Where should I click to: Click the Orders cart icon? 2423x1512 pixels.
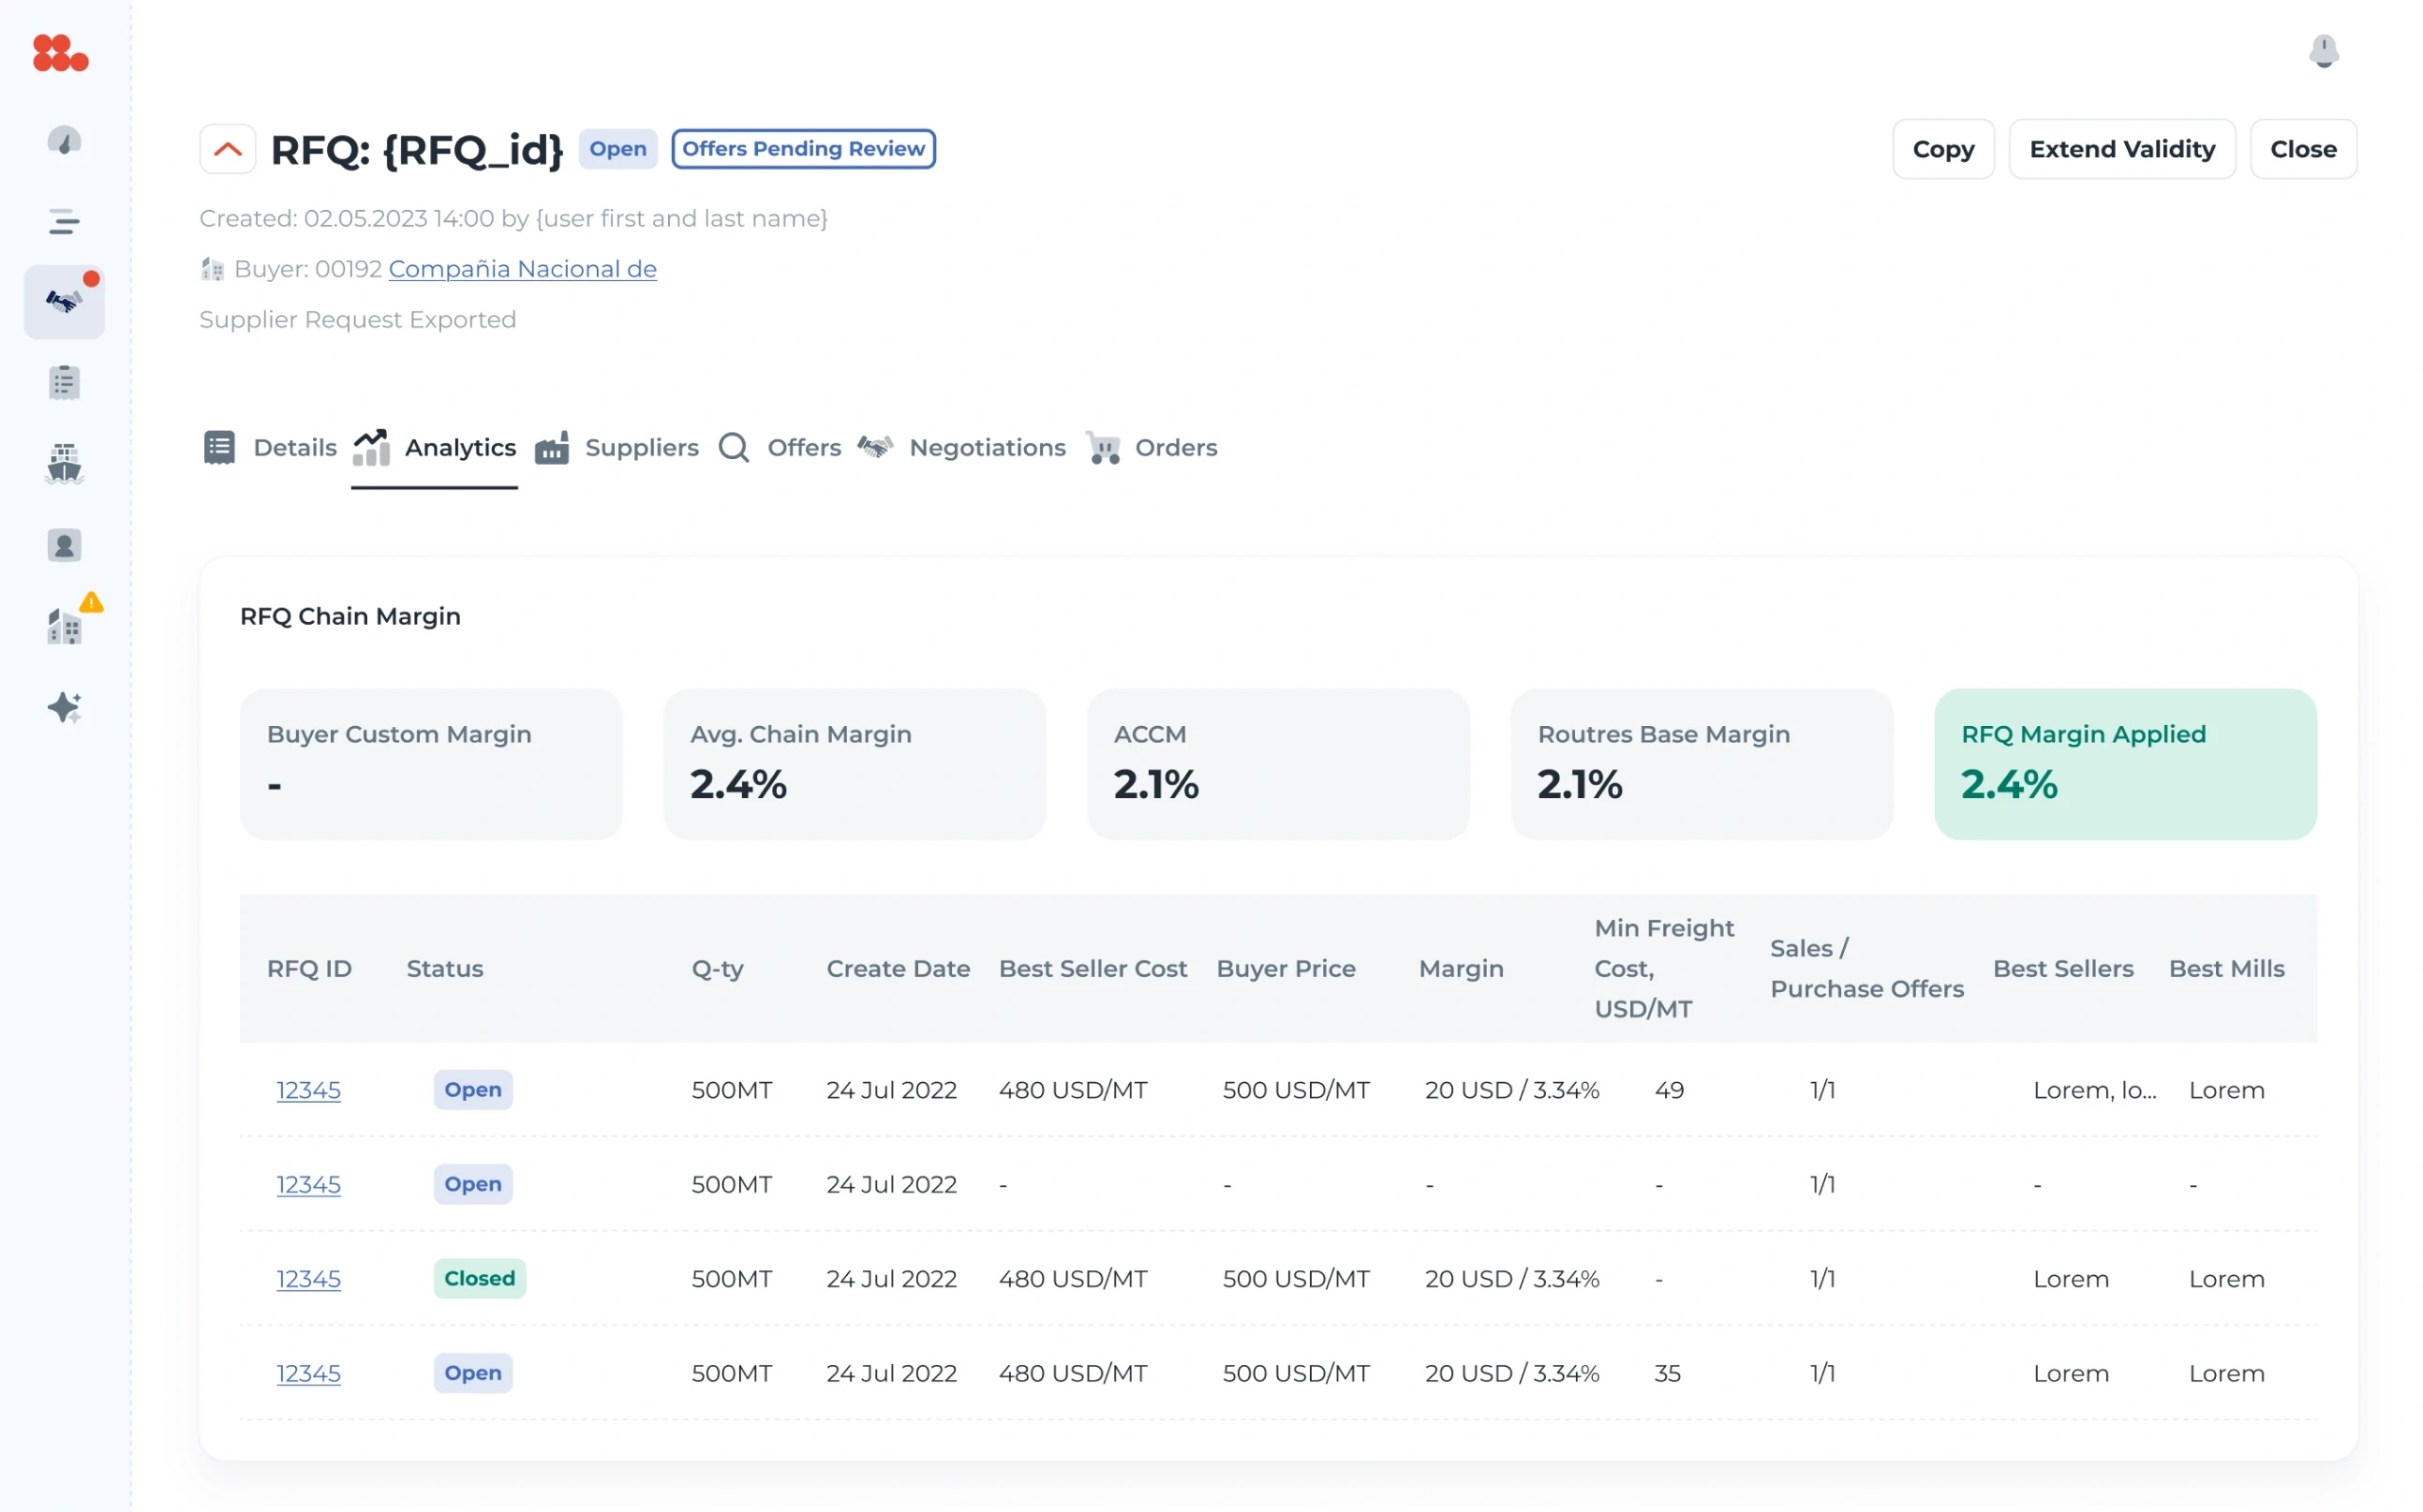[x=1103, y=447]
